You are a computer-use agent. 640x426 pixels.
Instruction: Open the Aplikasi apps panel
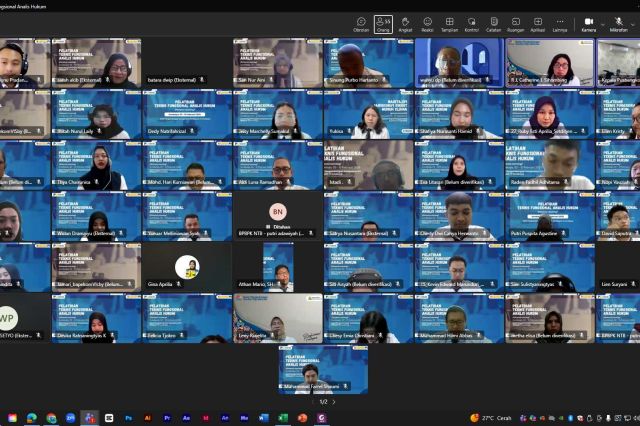point(537,23)
